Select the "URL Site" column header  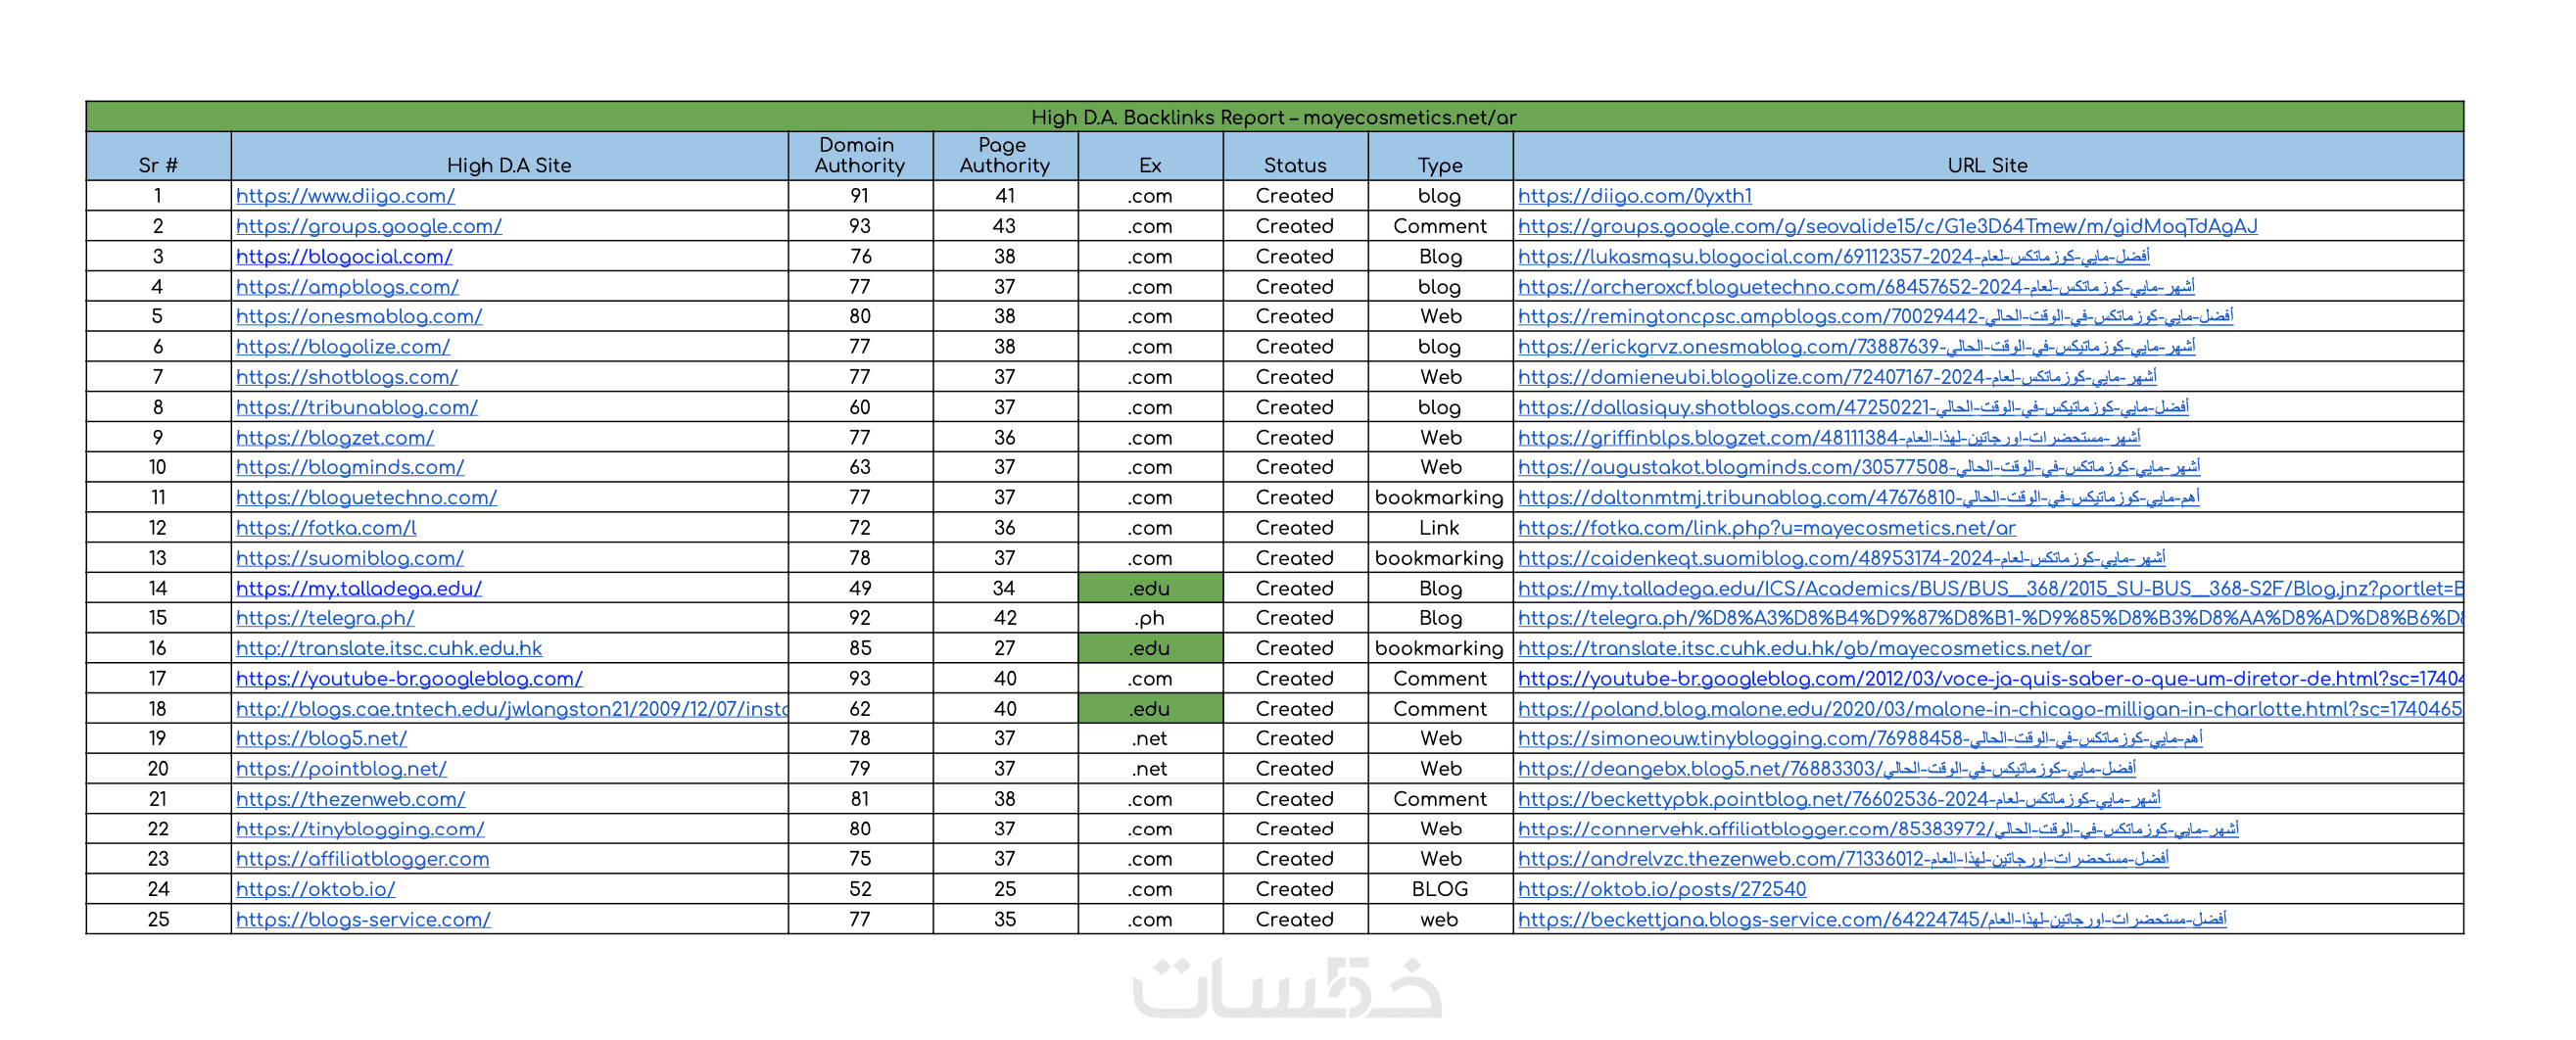point(1988,156)
